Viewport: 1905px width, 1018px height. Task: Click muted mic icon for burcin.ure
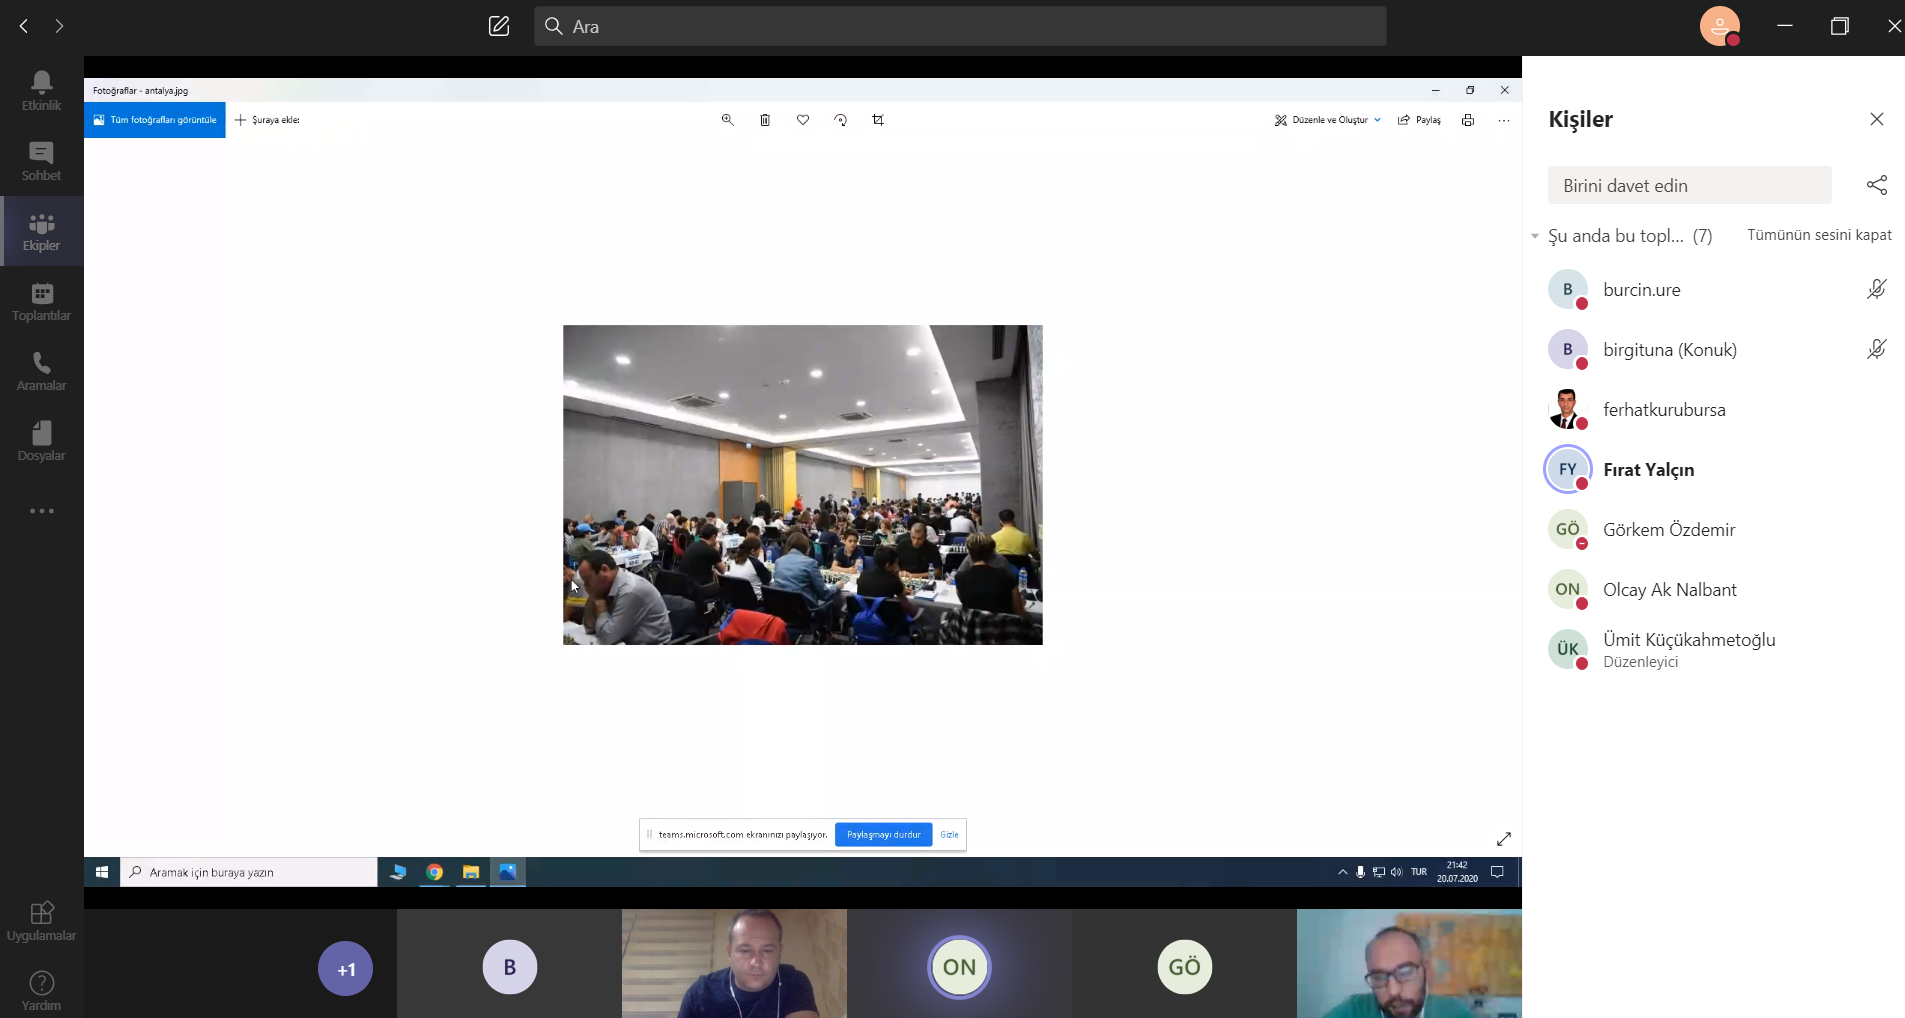pyautogui.click(x=1877, y=289)
